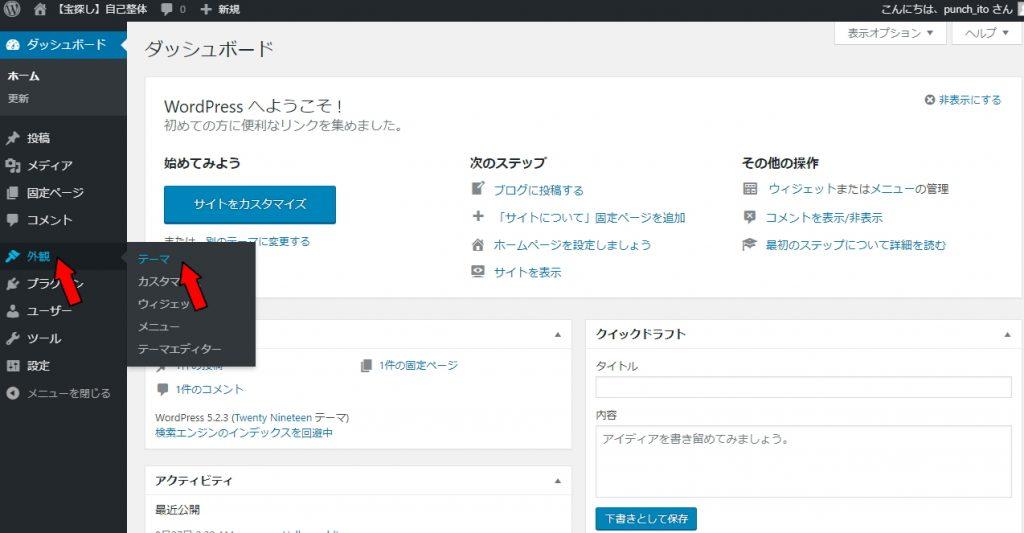
Task: Dismiss welcome panel via 非表示にする
Action: (970, 100)
